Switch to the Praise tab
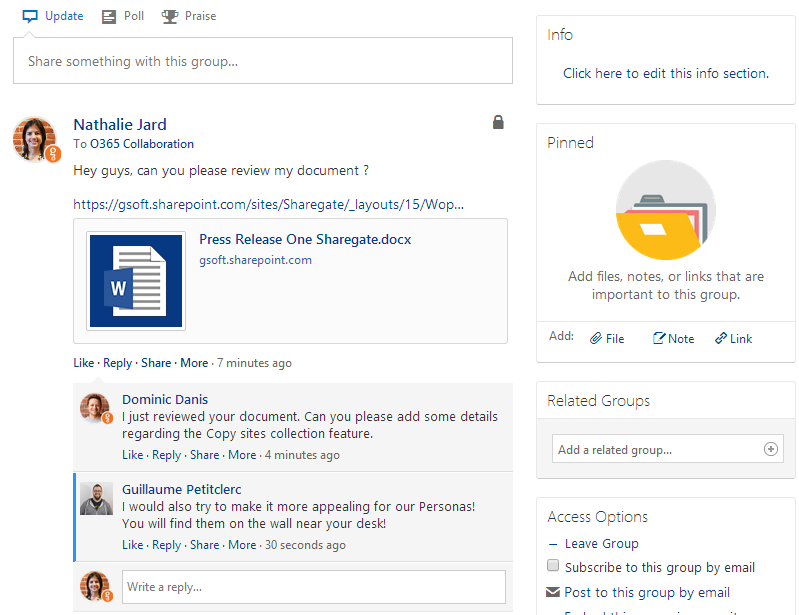The width and height of the screenshot is (799, 615). (x=189, y=16)
